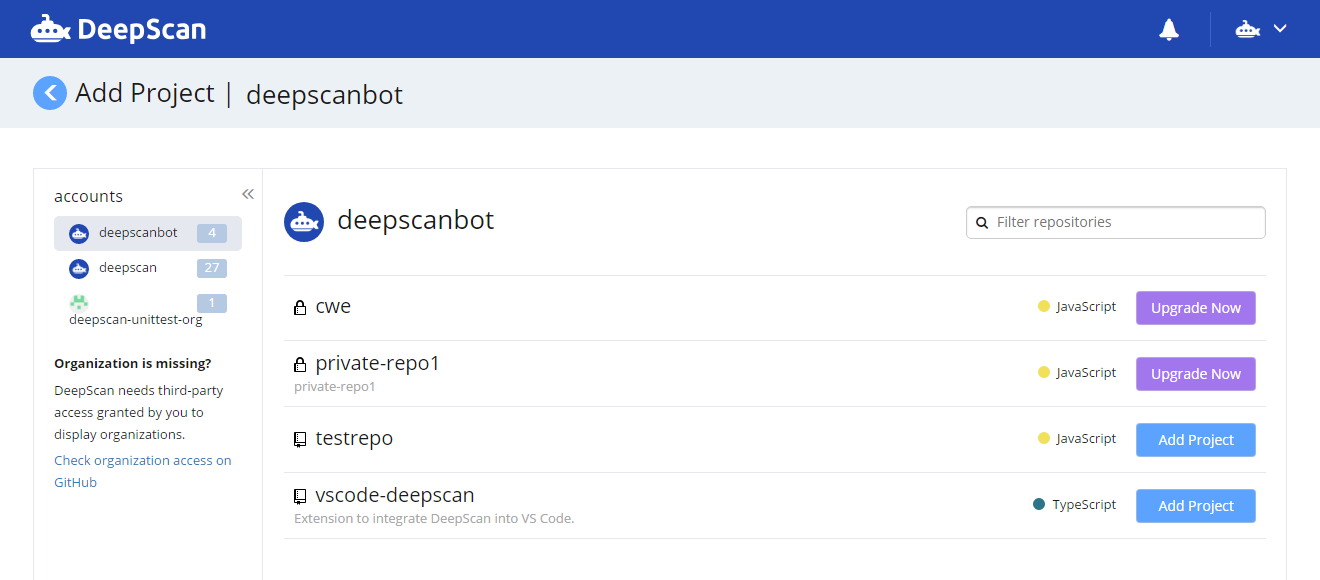The image size is (1320, 580).
Task: Click the search magnifier icon
Action: [x=982, y=222]
